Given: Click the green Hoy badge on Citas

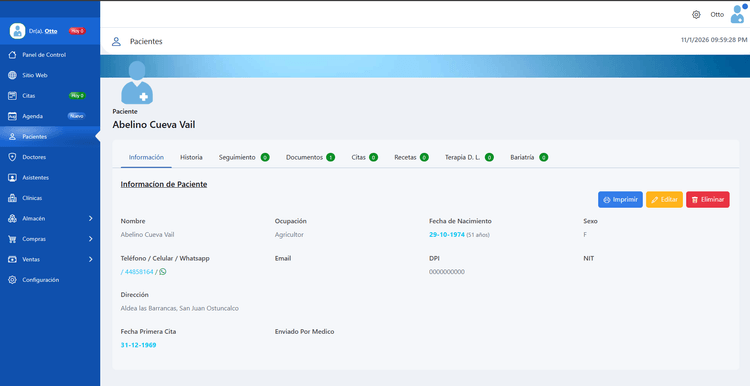Looking at the screenshot, I should pos(77,96).
